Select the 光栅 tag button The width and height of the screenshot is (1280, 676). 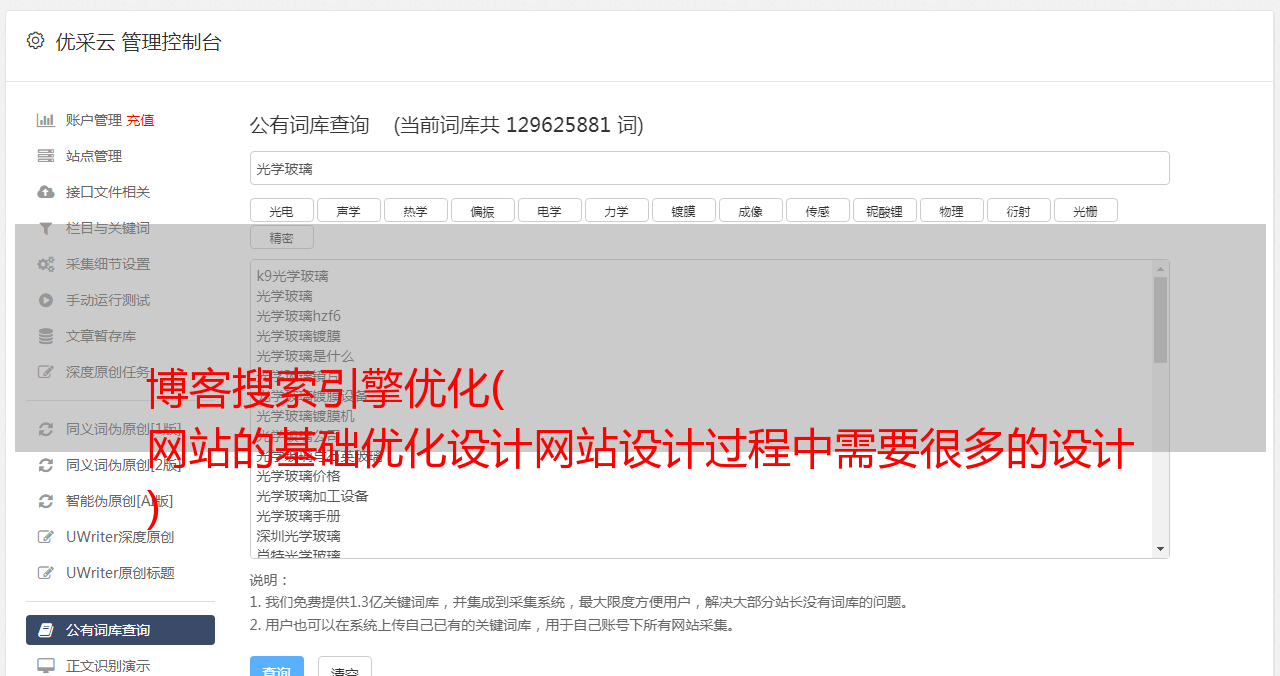coord(1086,210)
